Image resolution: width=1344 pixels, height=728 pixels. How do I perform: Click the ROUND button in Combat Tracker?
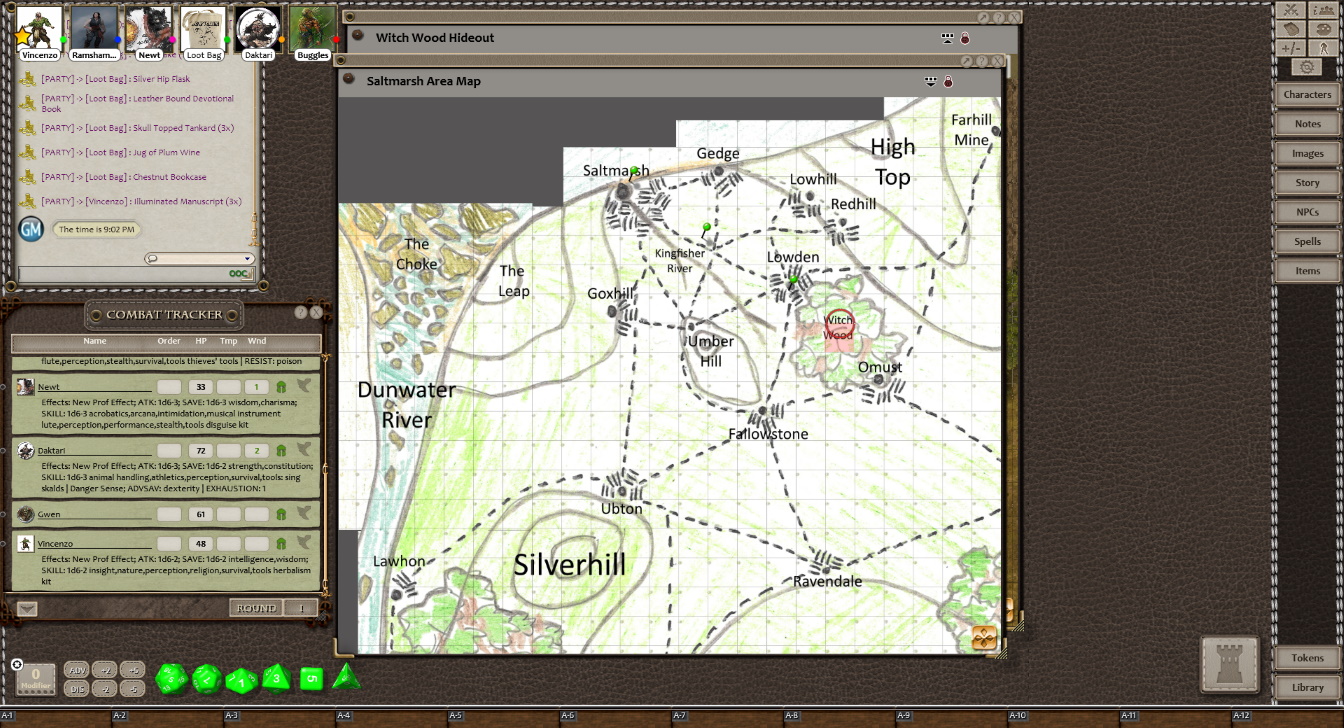coord(256,608)
